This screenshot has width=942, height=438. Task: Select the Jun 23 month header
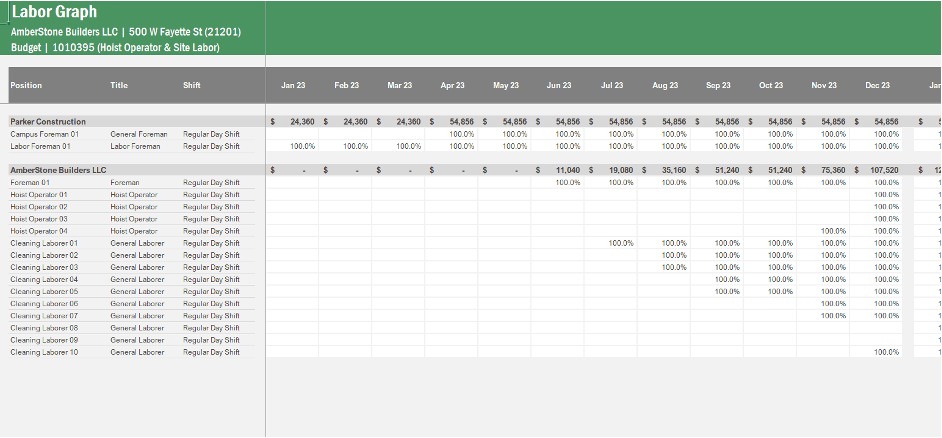pyautogui.click(x=559, y=85)
